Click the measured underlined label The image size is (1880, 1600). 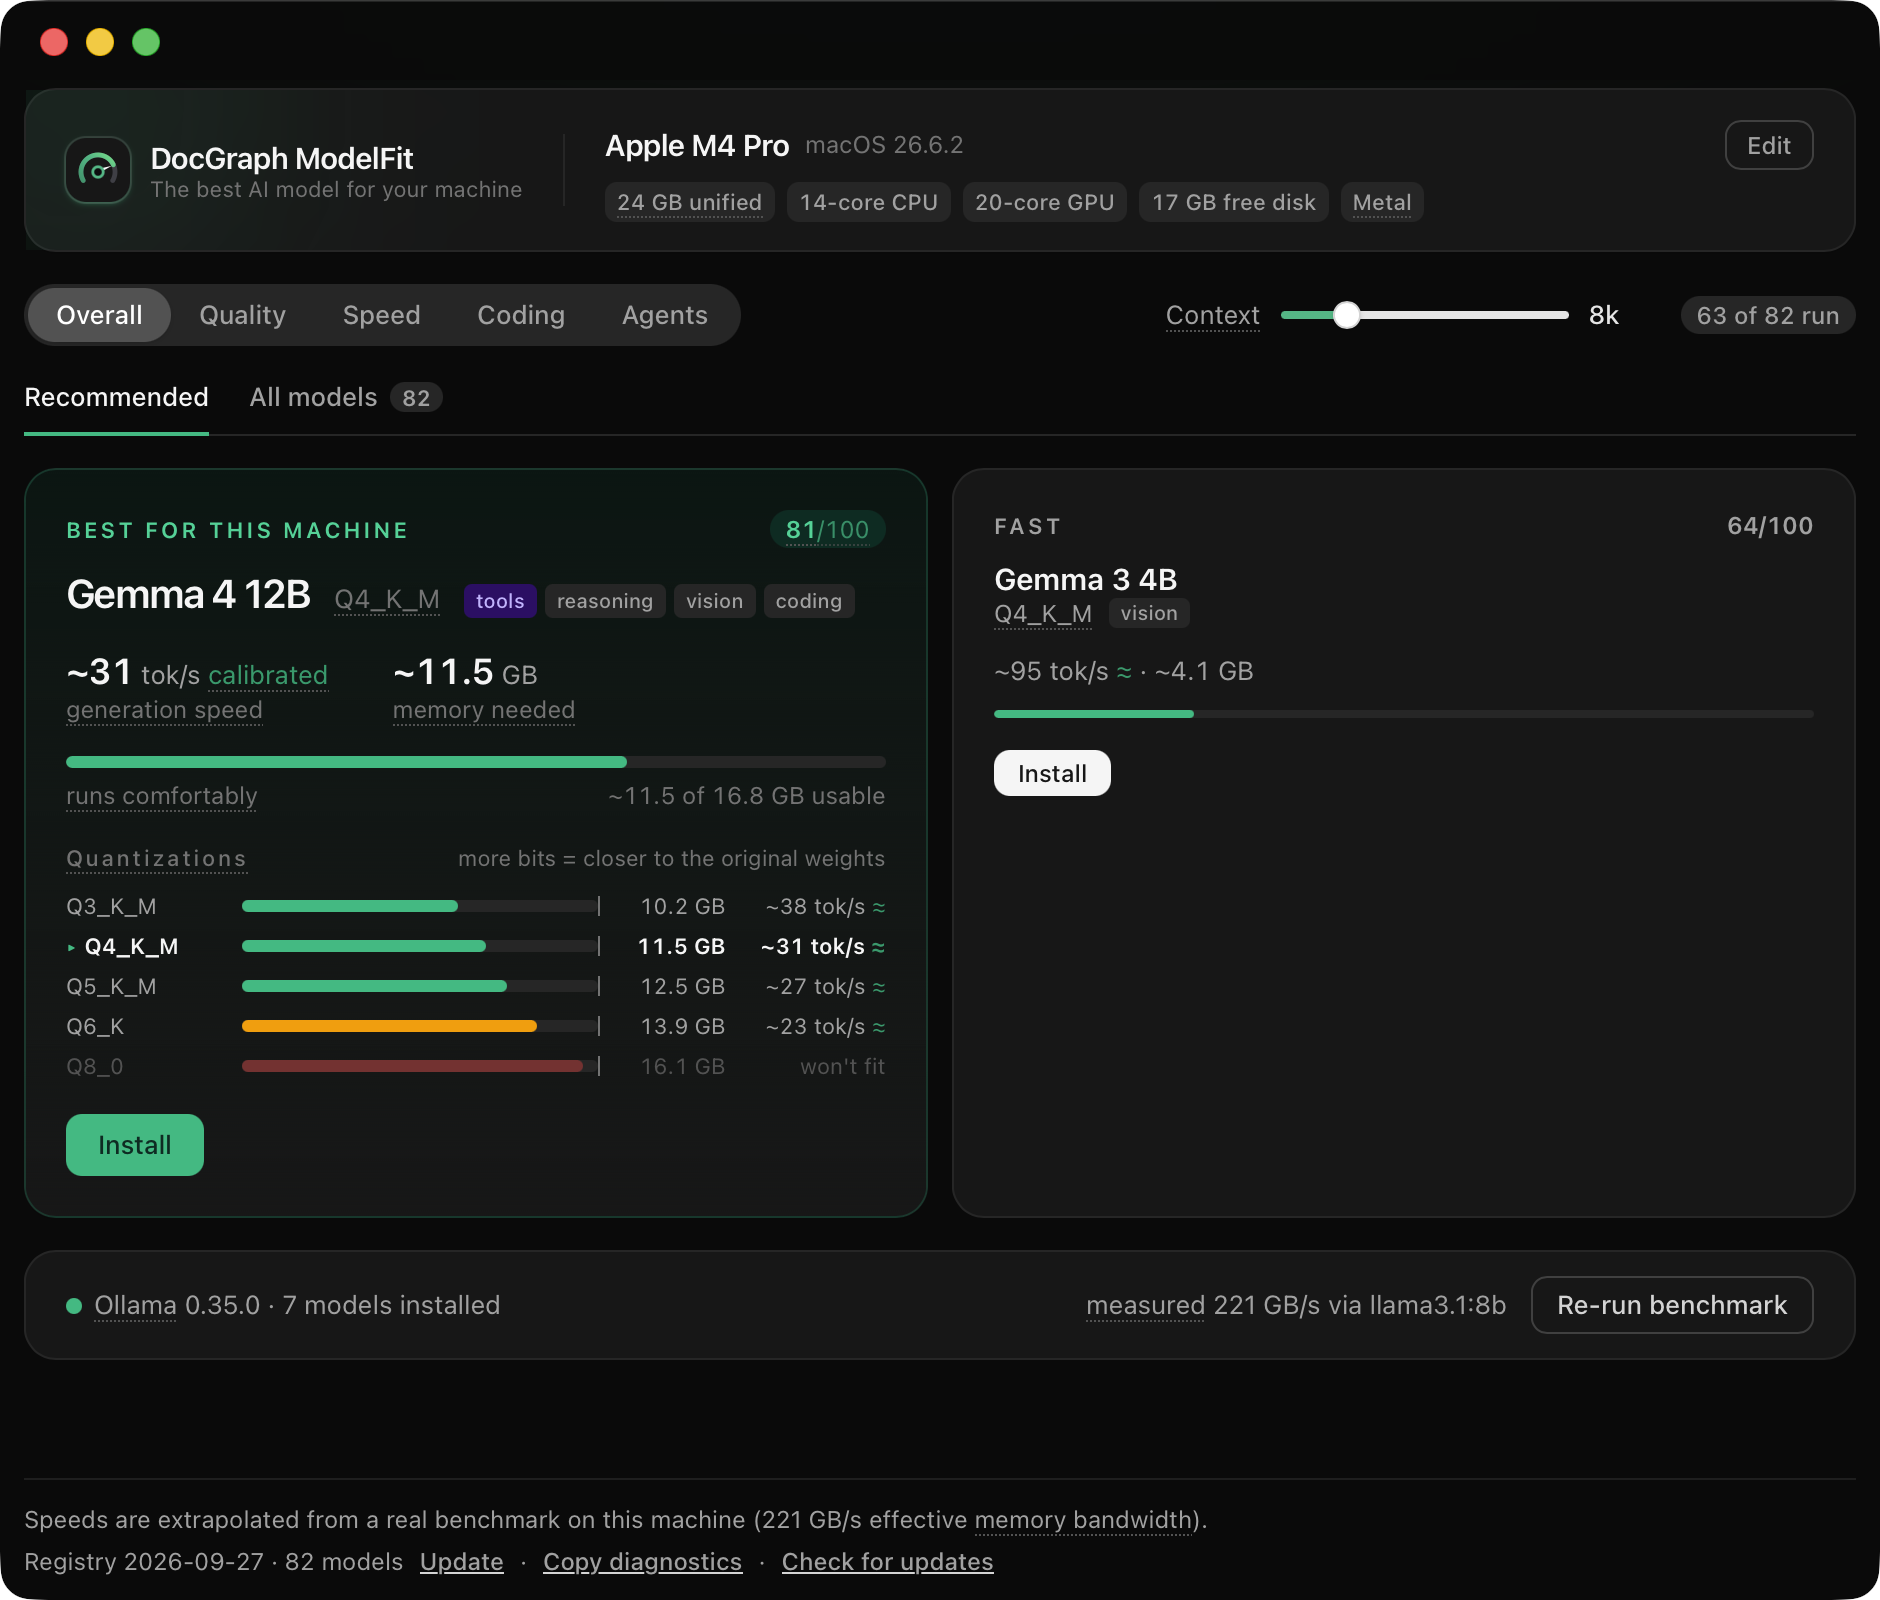tap(1145, 1305)
